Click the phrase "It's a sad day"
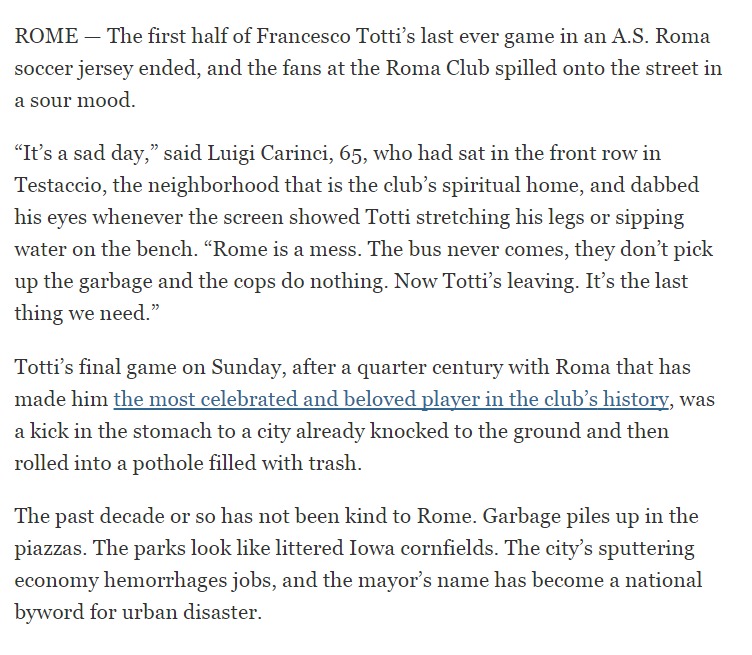 pyautogui.click(x=84, y=154)
